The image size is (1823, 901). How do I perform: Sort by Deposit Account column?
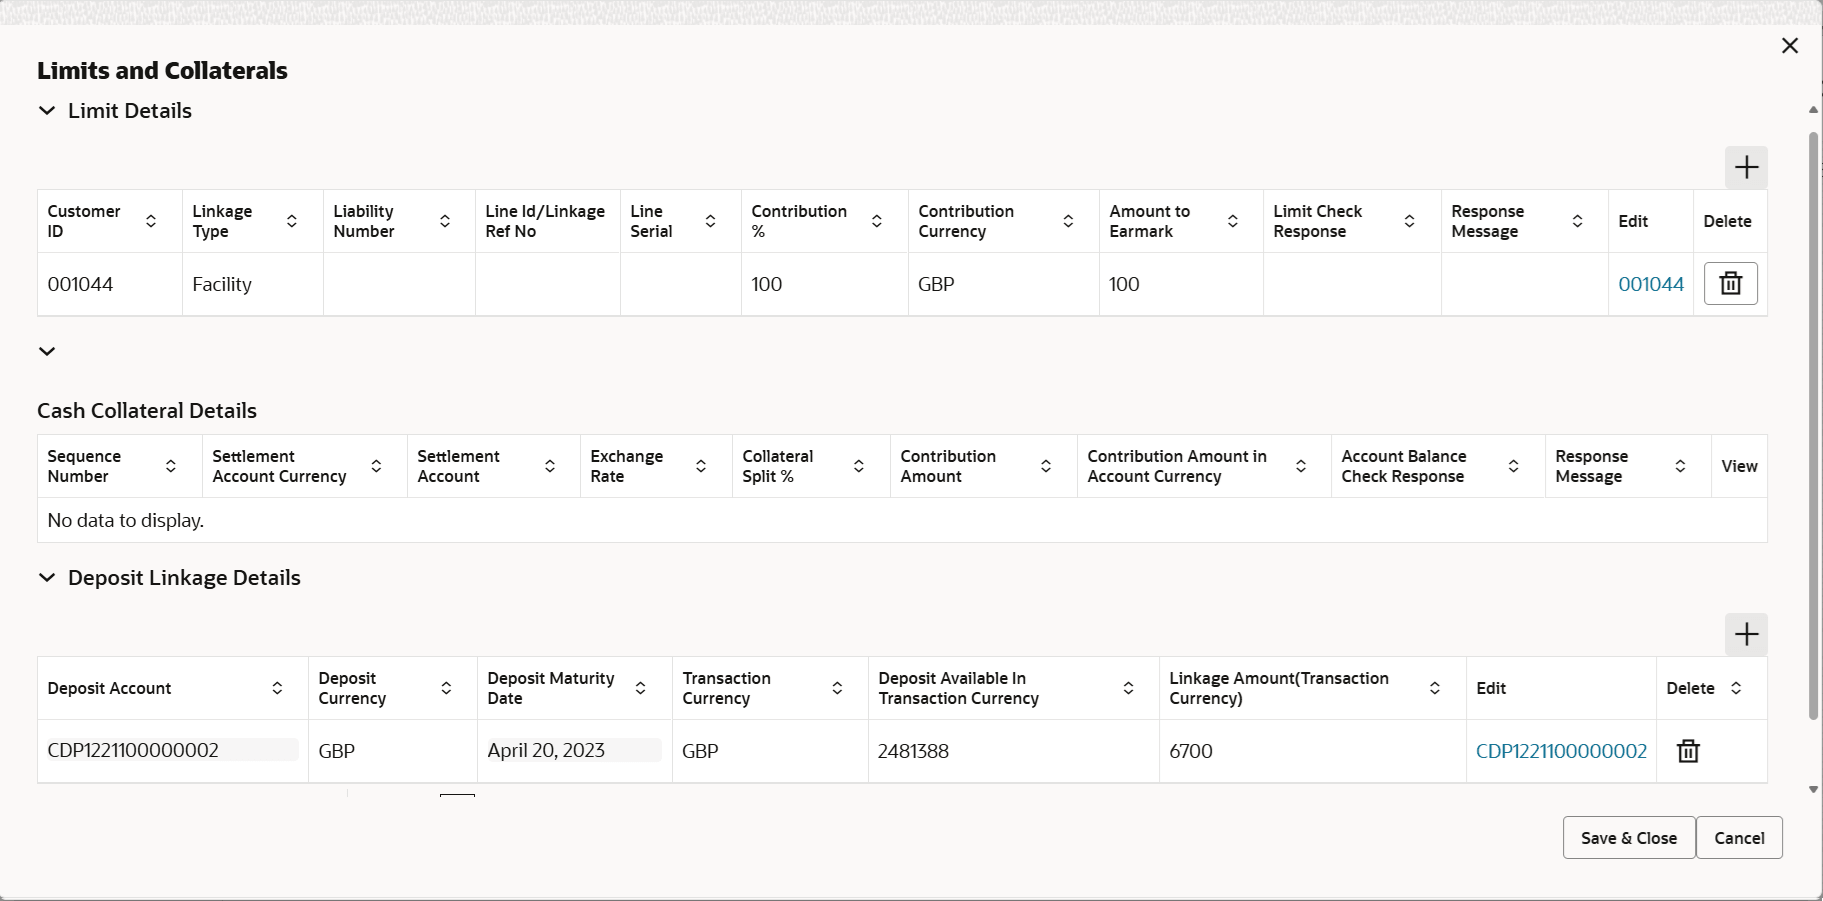click(277, 688)
